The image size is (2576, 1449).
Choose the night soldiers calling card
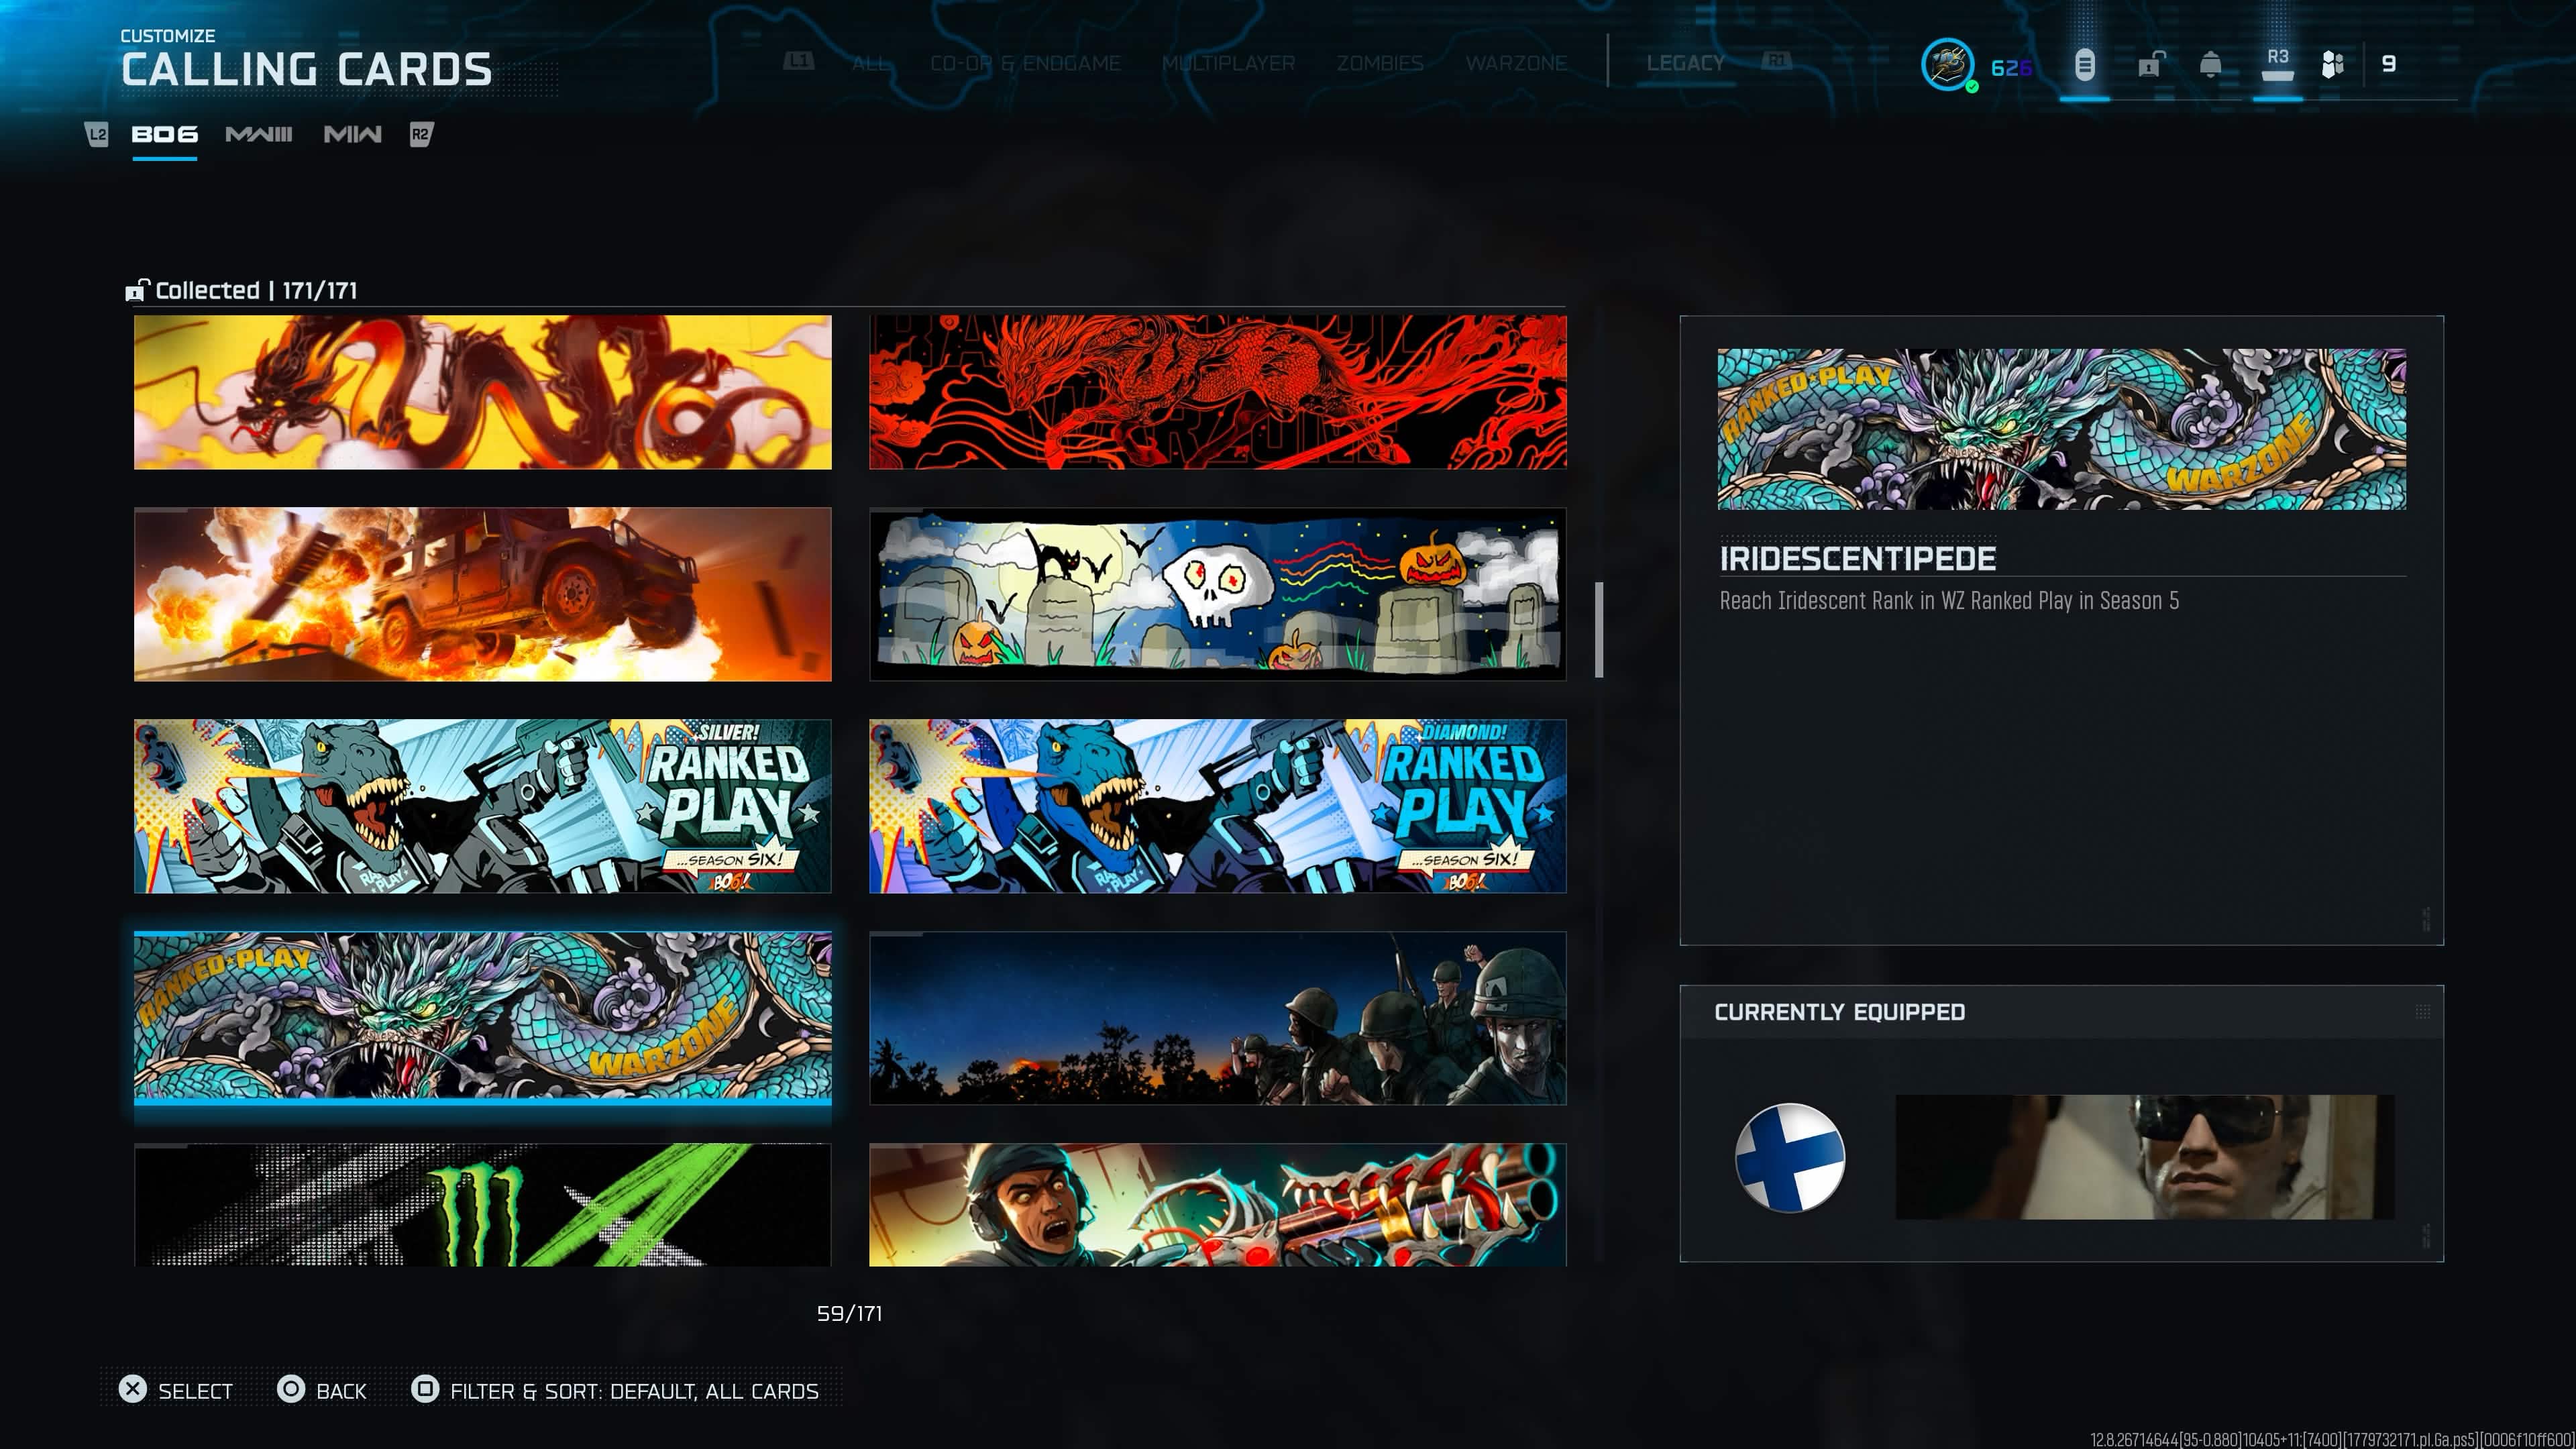(1218, 1018)
